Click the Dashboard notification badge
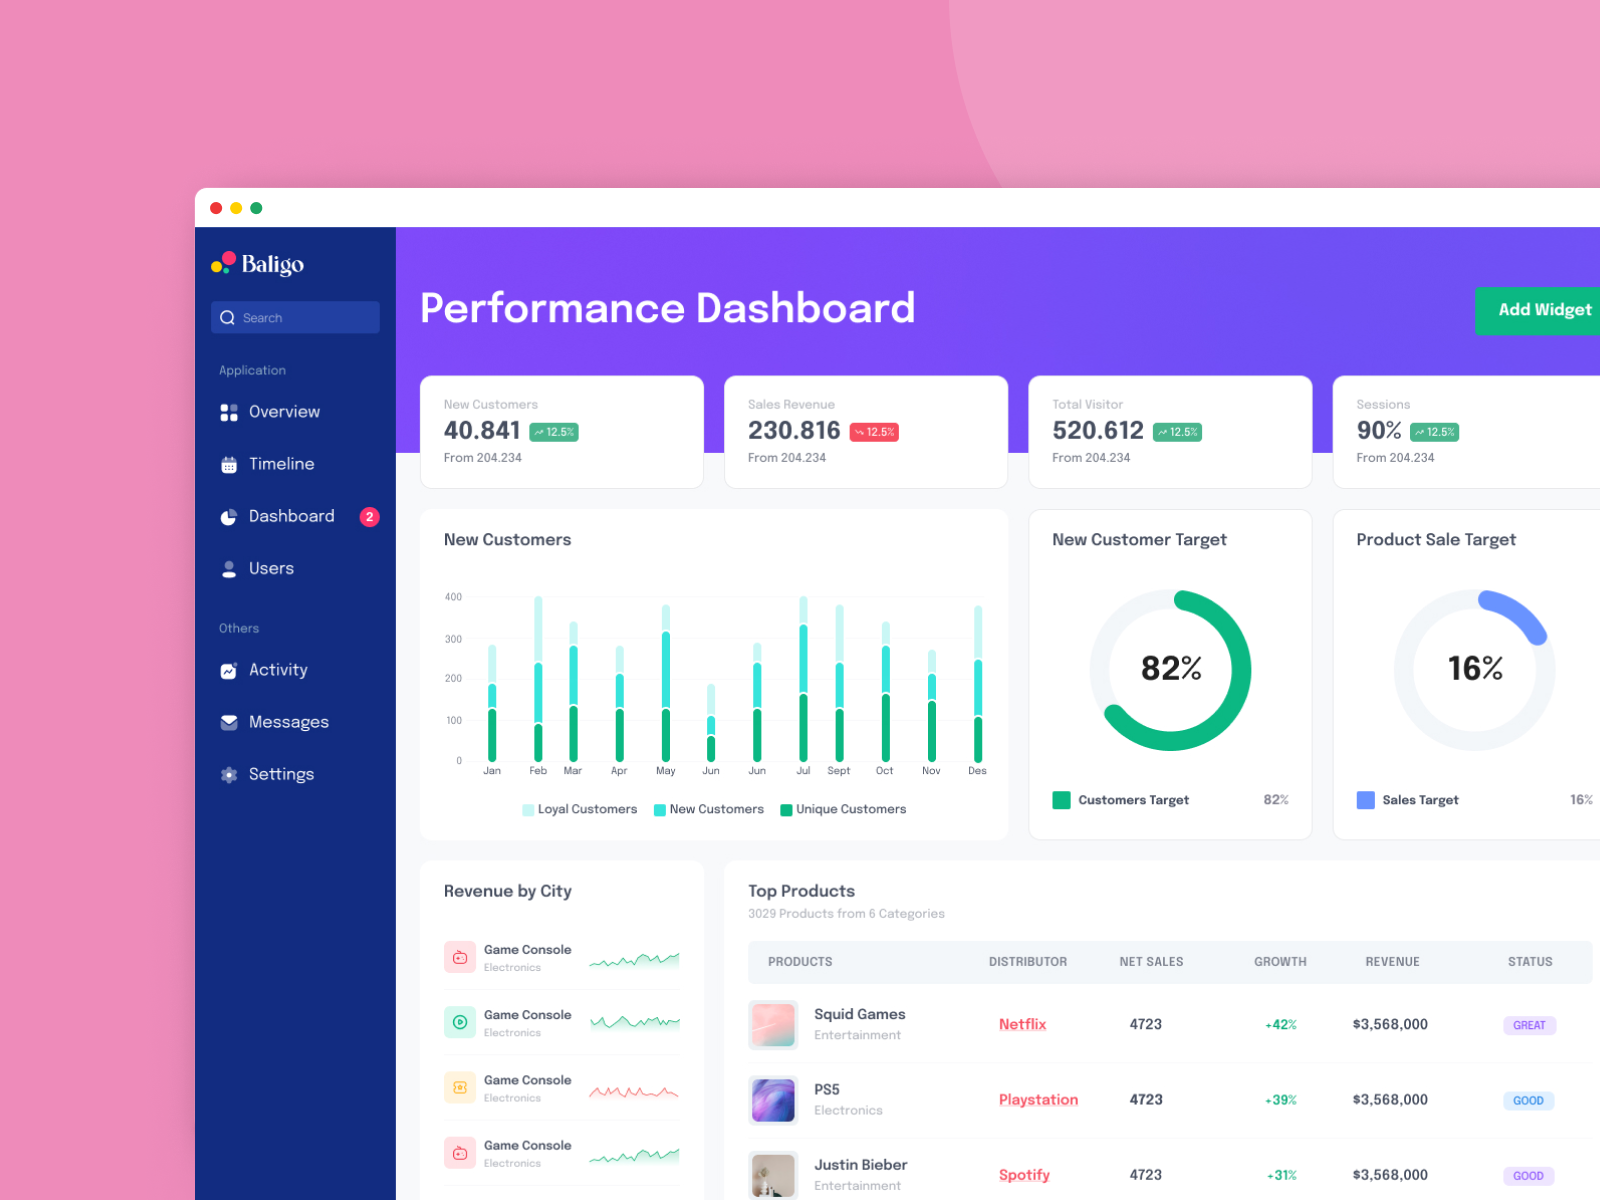The height and width of the screenshot is (1200, 1600). [369, 517]
